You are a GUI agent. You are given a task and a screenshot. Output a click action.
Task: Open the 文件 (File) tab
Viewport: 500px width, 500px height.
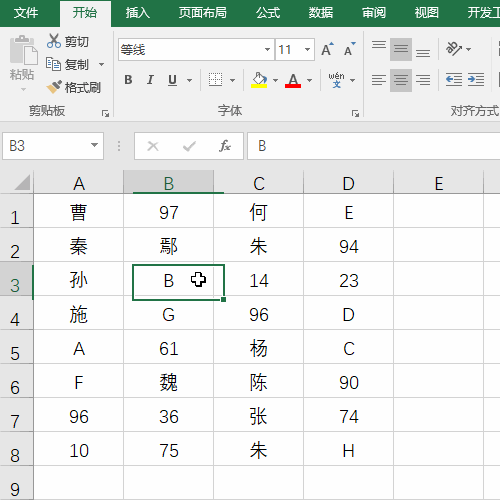coord(26,13)
